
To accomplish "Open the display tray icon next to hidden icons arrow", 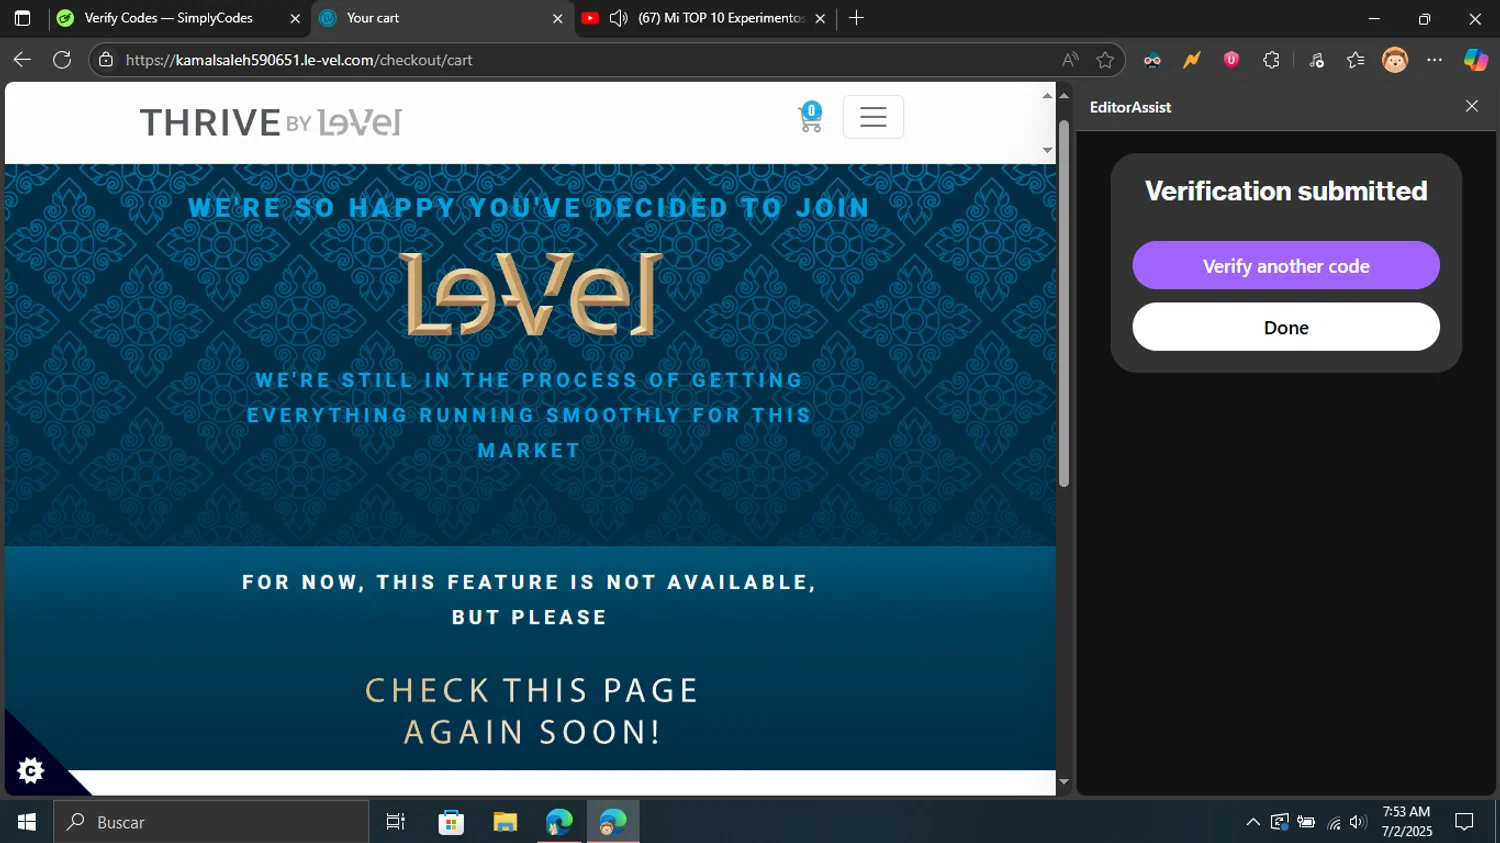I will 1279,822.
